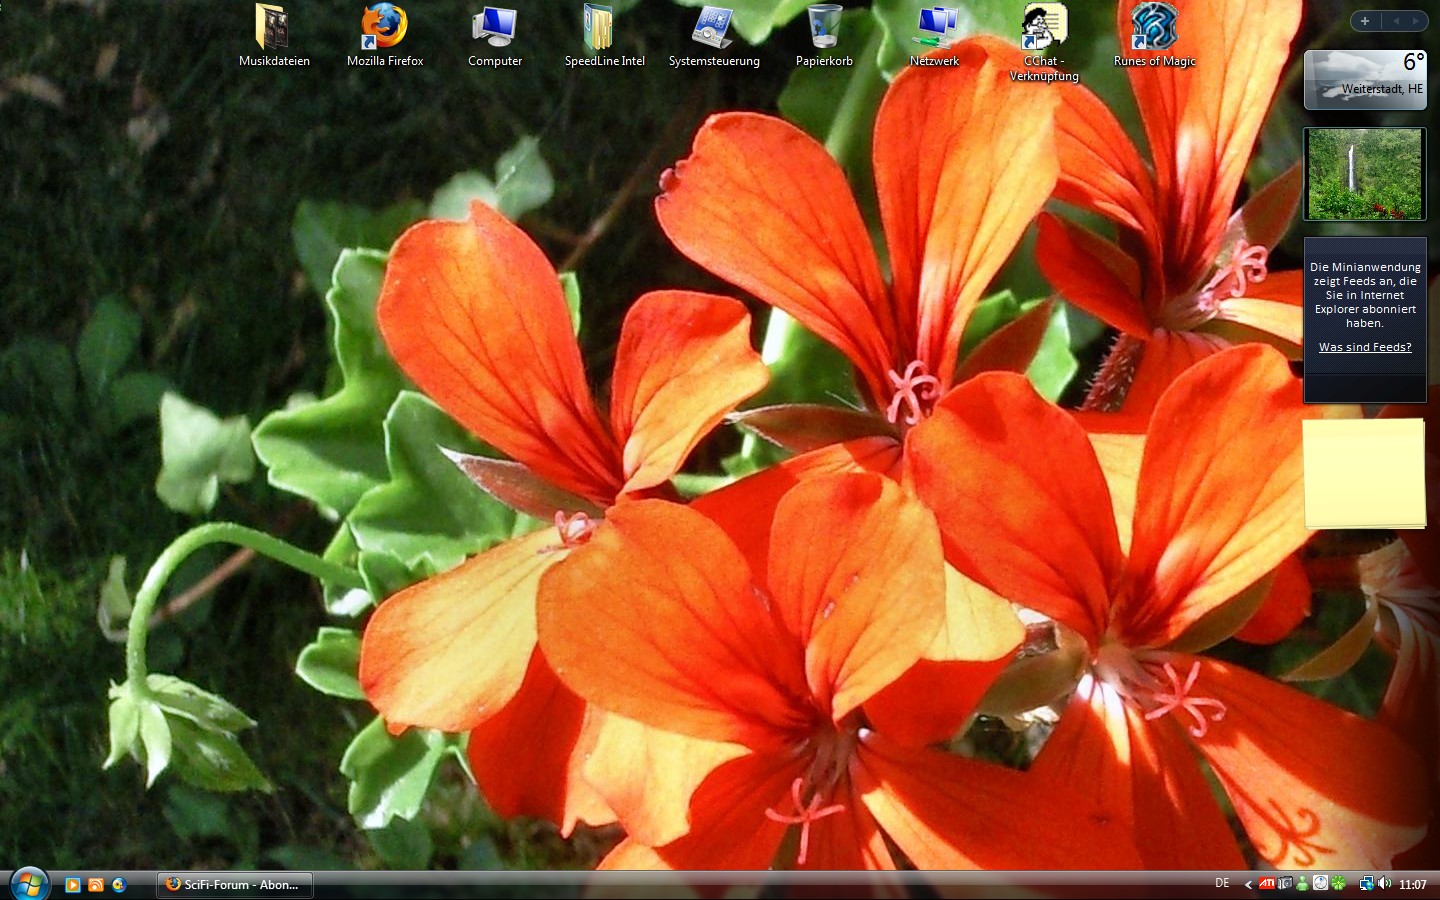Image resolution: width=1440 pixels, height=900 pixels.
Task: Click the yellow sticky note gadget
Action: tap(1364, 472)
